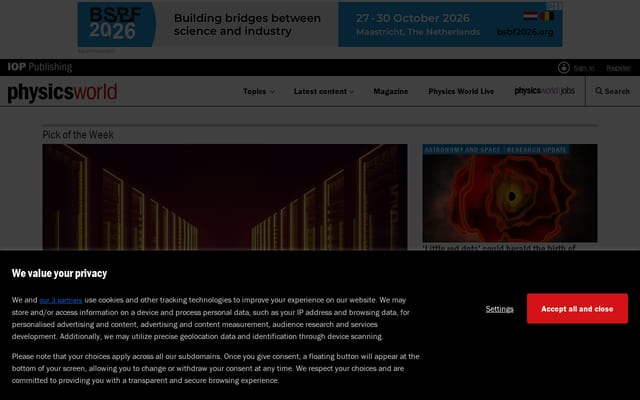Open physicsworld jobs link
Screen dimensions: 640x400
pyautogui.click(x=544, y=91)
